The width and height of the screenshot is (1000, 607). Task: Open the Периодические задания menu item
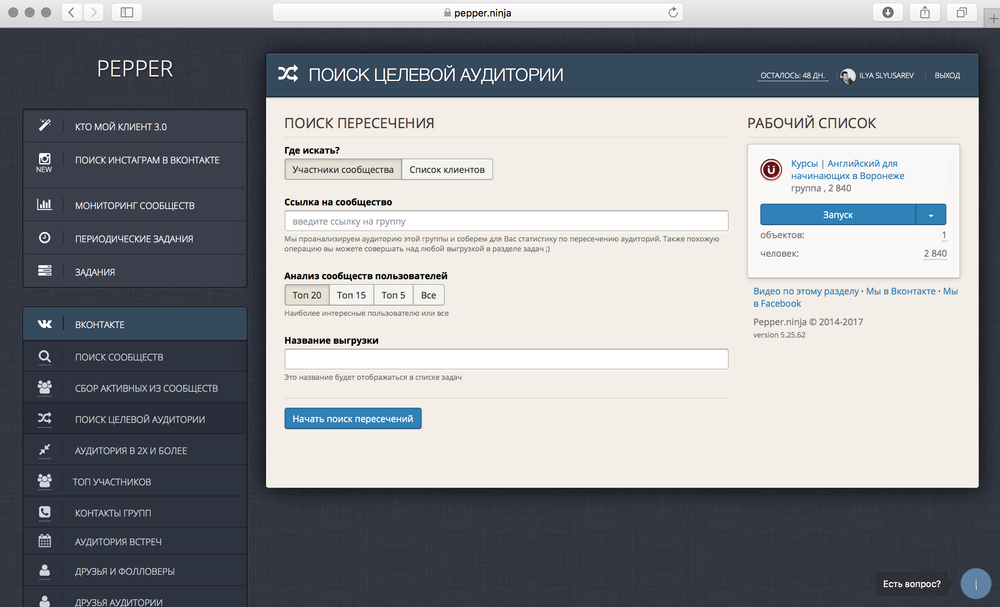(x=135, y=238)
